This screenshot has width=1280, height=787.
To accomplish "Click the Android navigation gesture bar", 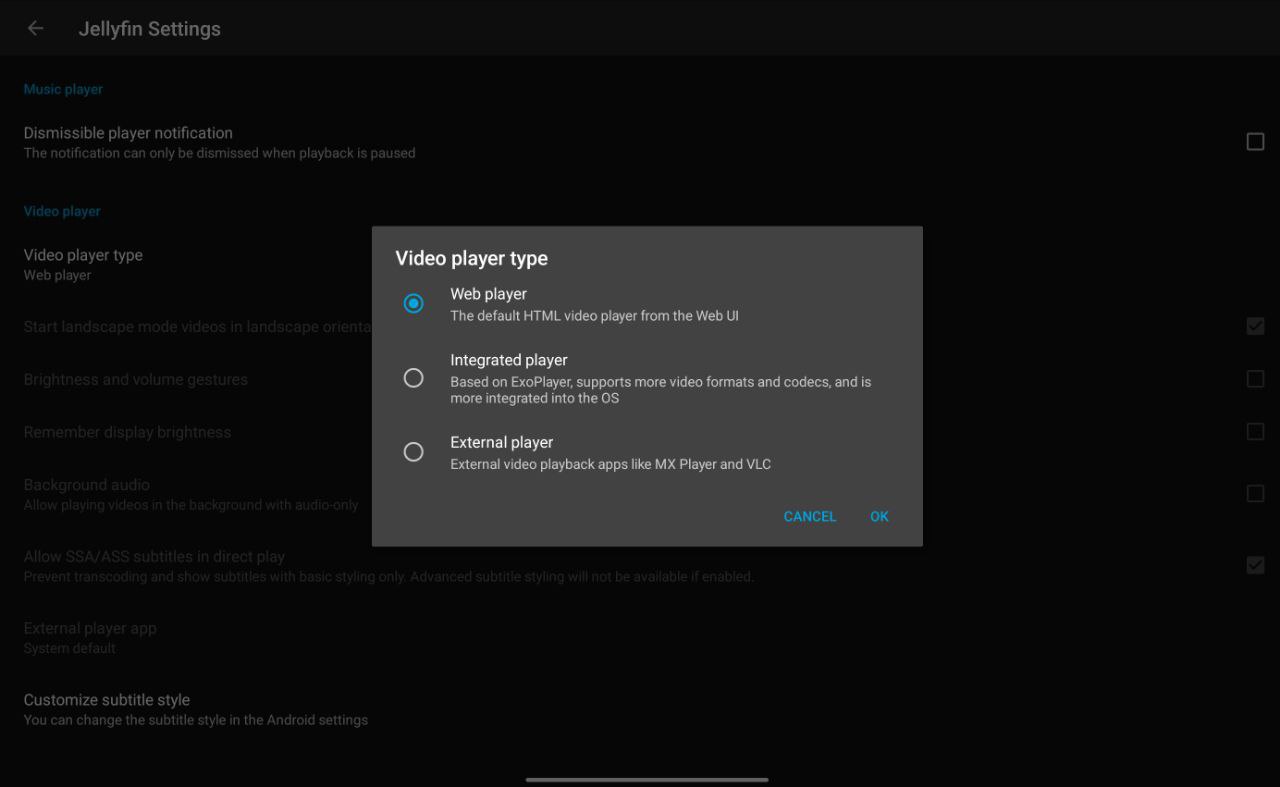I will pyautogui.click(x=647, y=779).
